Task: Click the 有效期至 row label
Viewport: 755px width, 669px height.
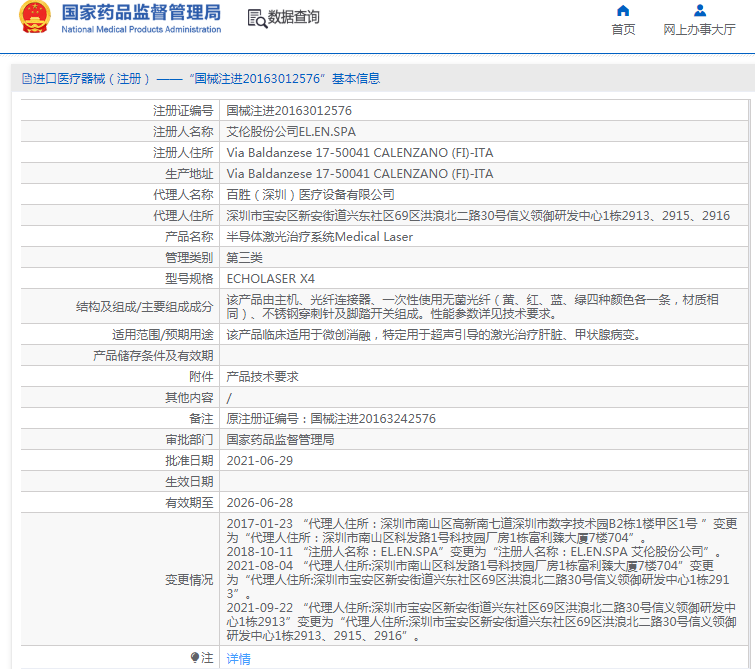Action: (189, 502)
